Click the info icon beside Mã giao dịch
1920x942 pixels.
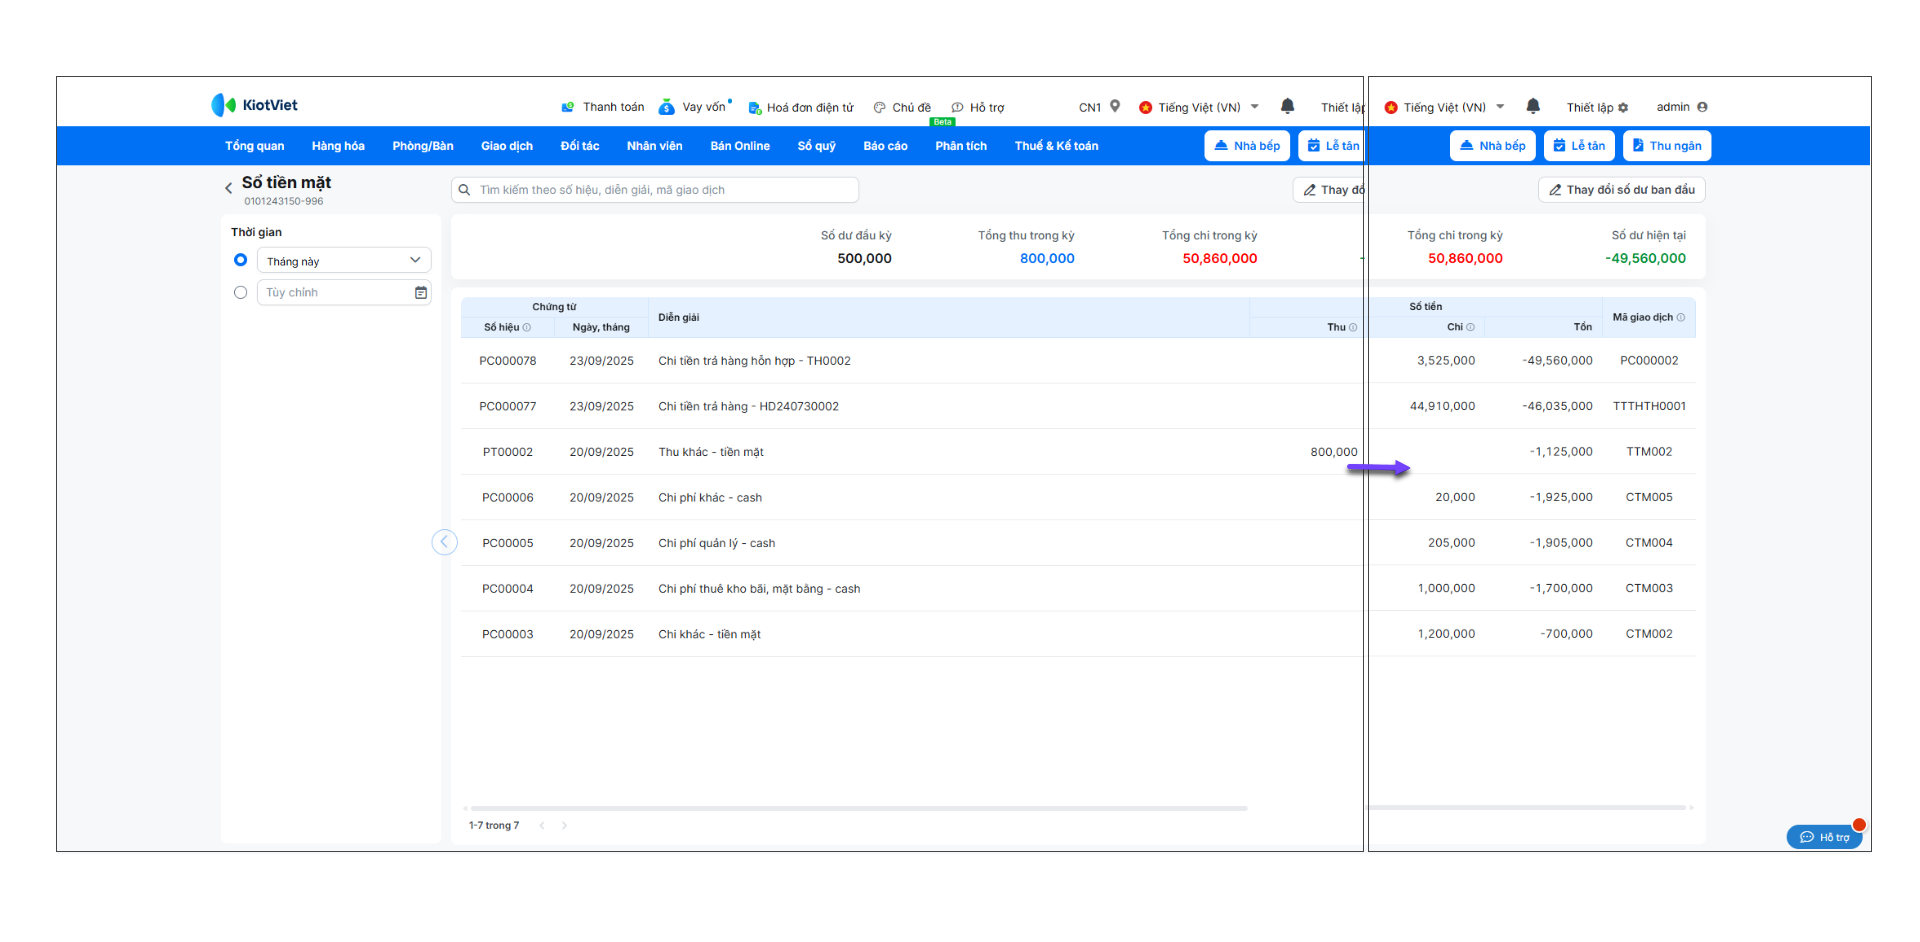tap(1681, 318)
